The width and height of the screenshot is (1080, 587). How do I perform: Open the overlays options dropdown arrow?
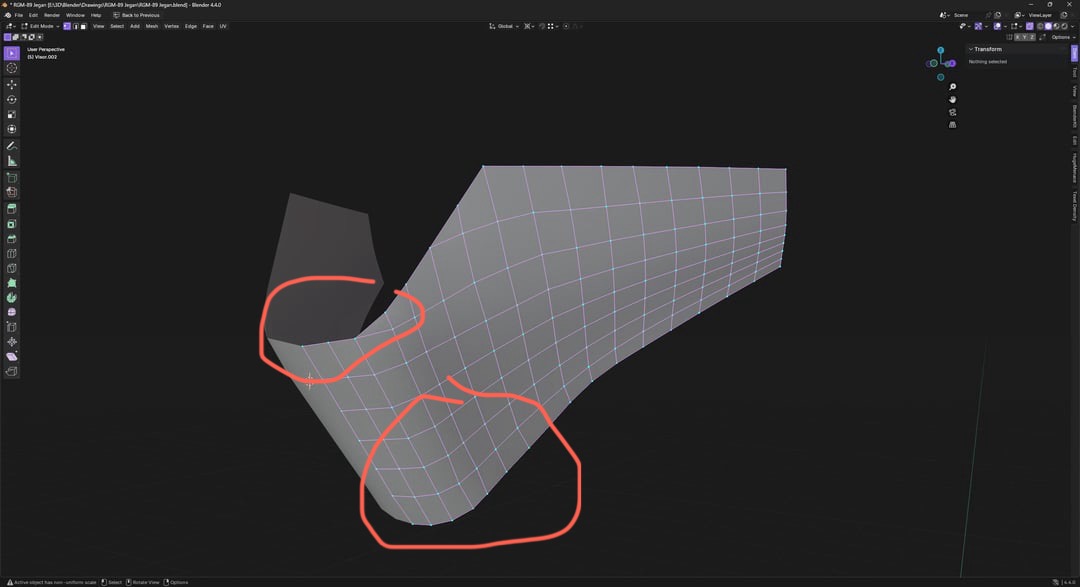coord(1005,26)
